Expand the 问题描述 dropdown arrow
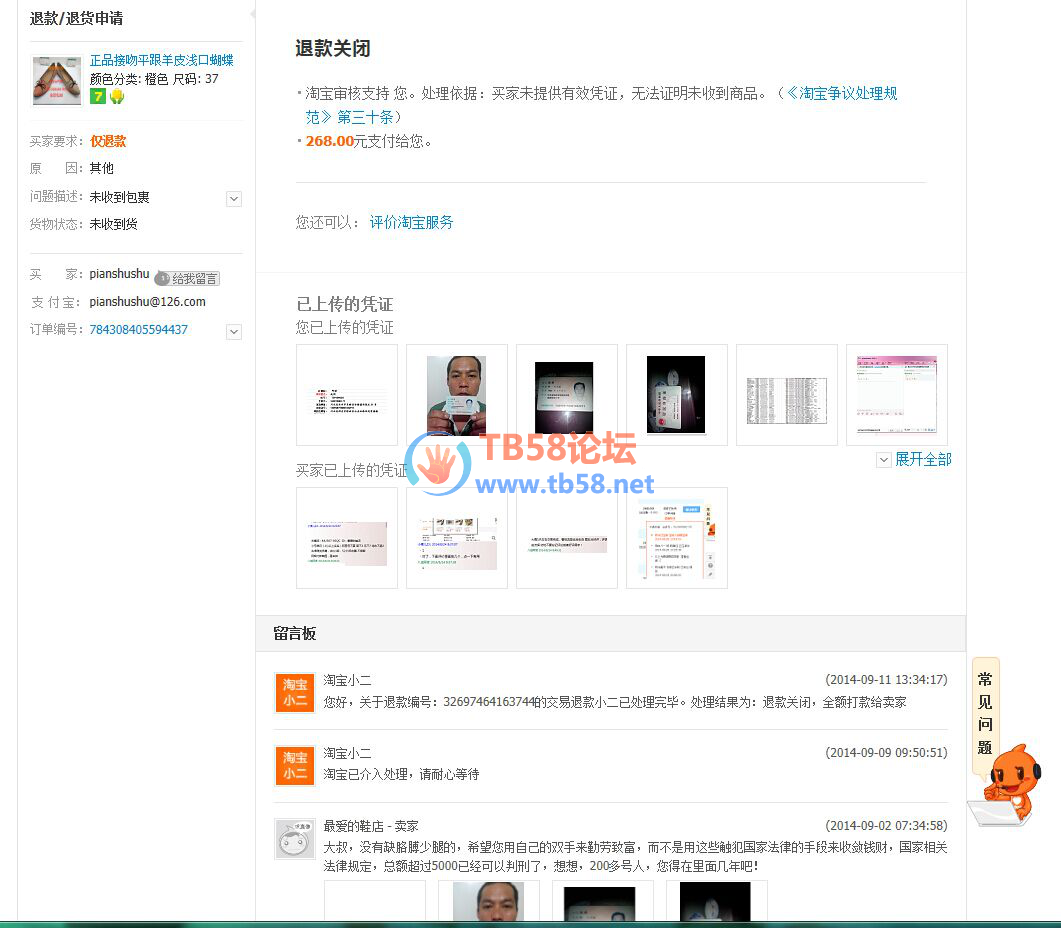 (x=234, y=199)
